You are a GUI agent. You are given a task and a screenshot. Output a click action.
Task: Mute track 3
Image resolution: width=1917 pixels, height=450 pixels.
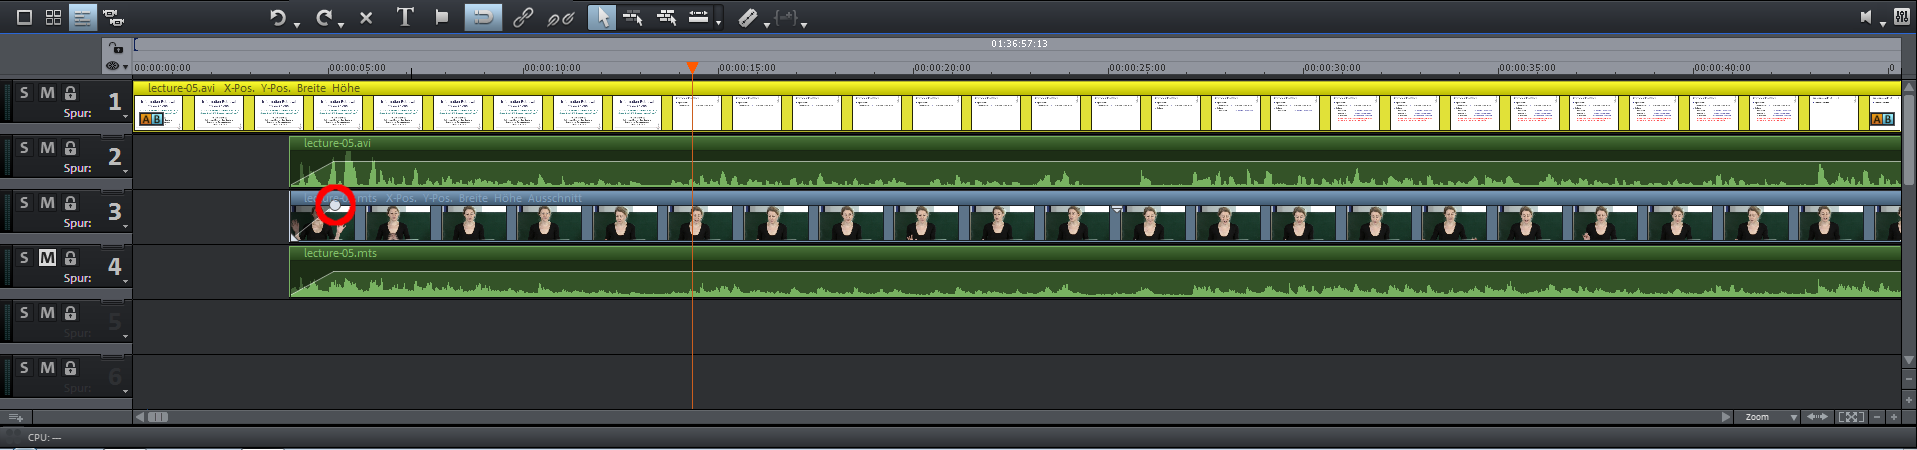tap(47, 202)
